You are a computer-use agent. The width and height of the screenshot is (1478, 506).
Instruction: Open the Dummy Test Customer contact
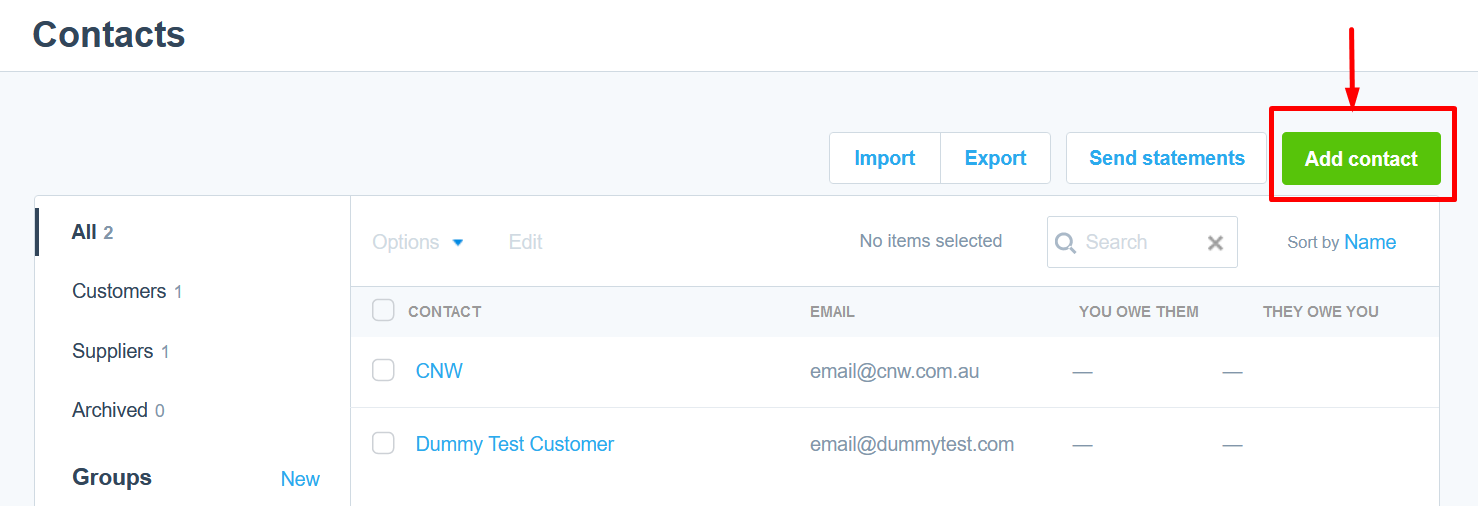(514, 444)
